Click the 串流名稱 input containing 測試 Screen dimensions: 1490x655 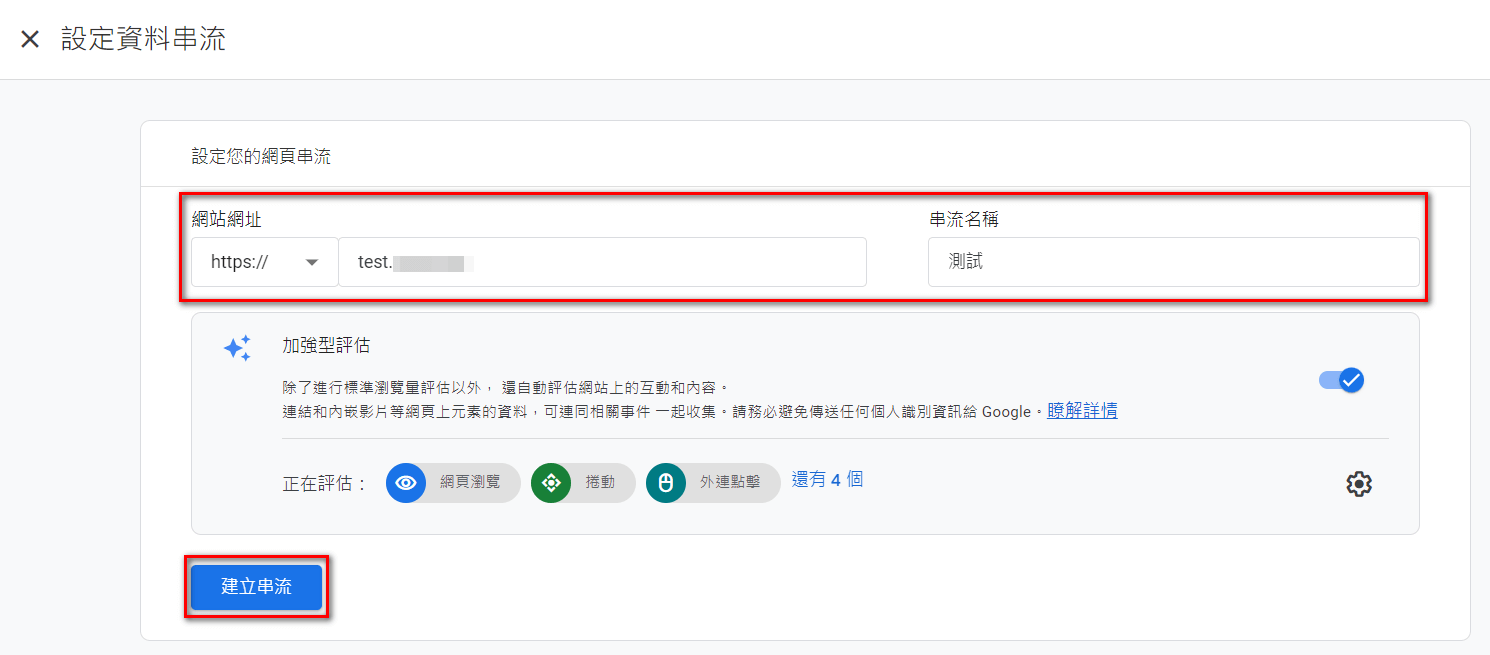coord(1172,262)
